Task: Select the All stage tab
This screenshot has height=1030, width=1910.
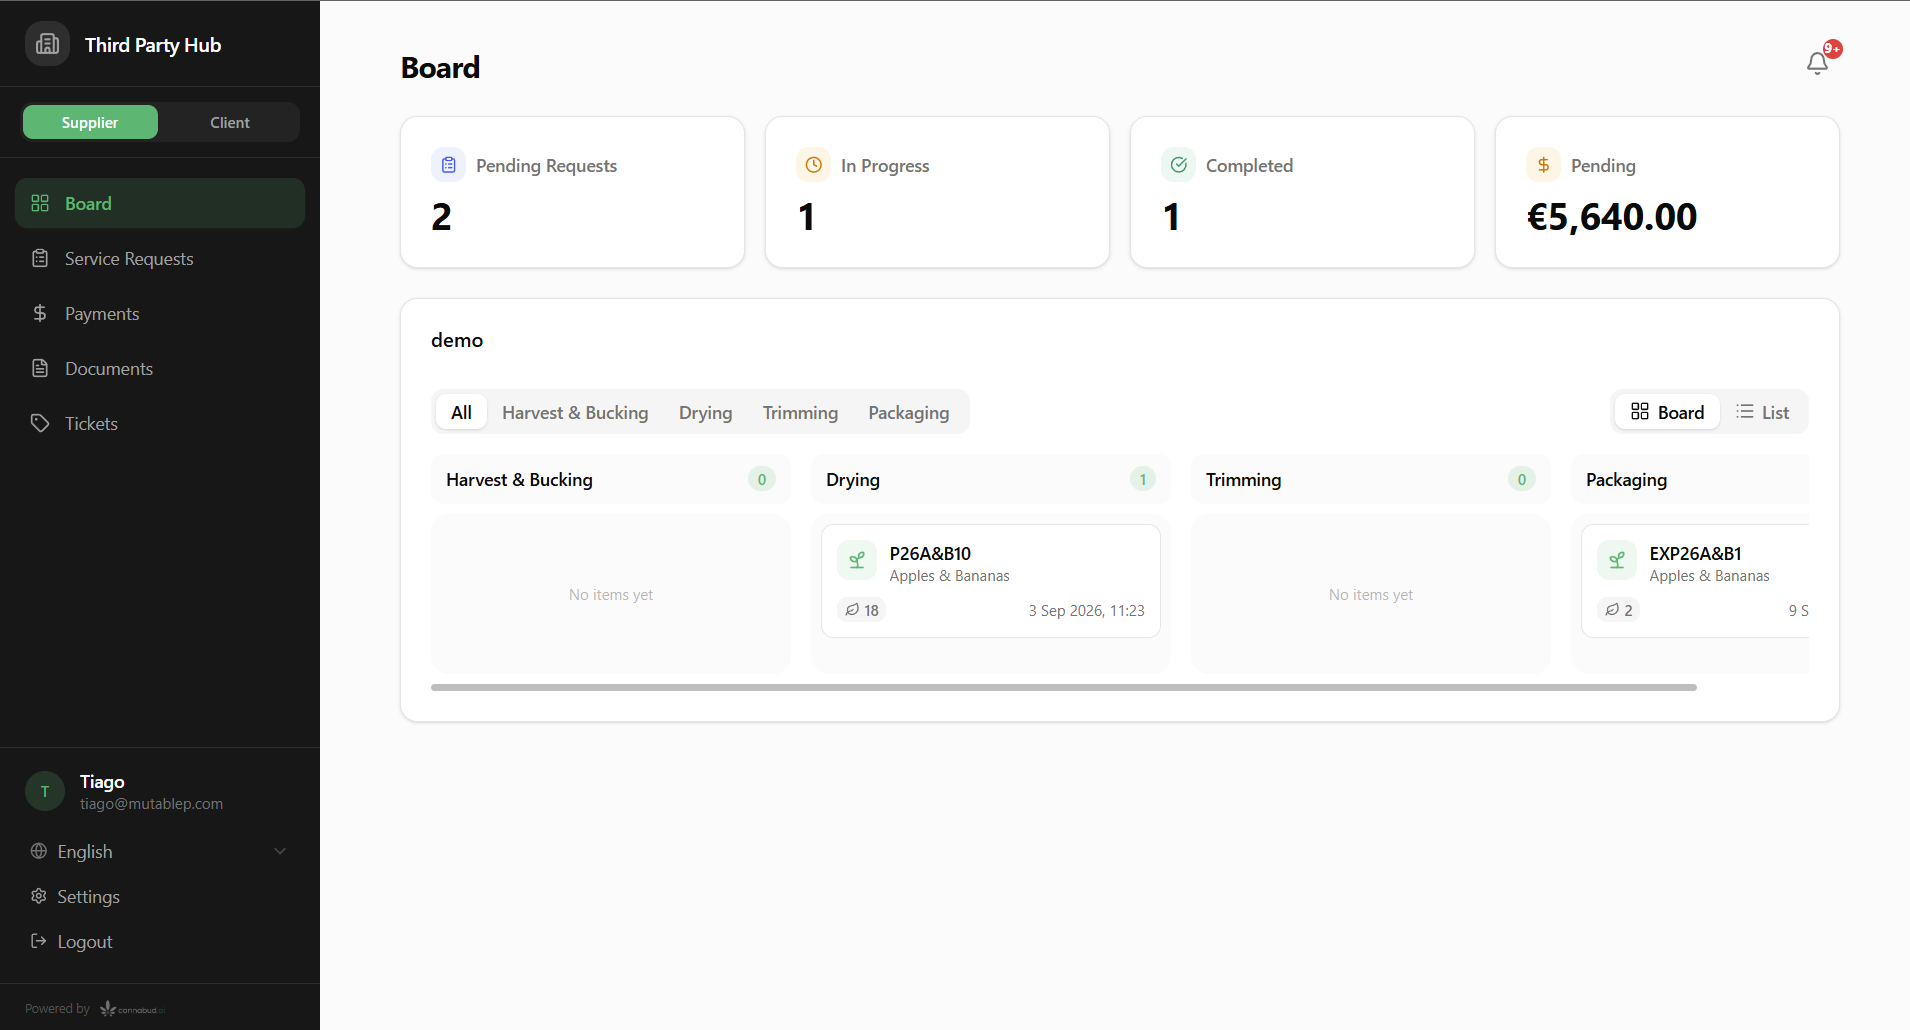Action: tap(461, 412)
